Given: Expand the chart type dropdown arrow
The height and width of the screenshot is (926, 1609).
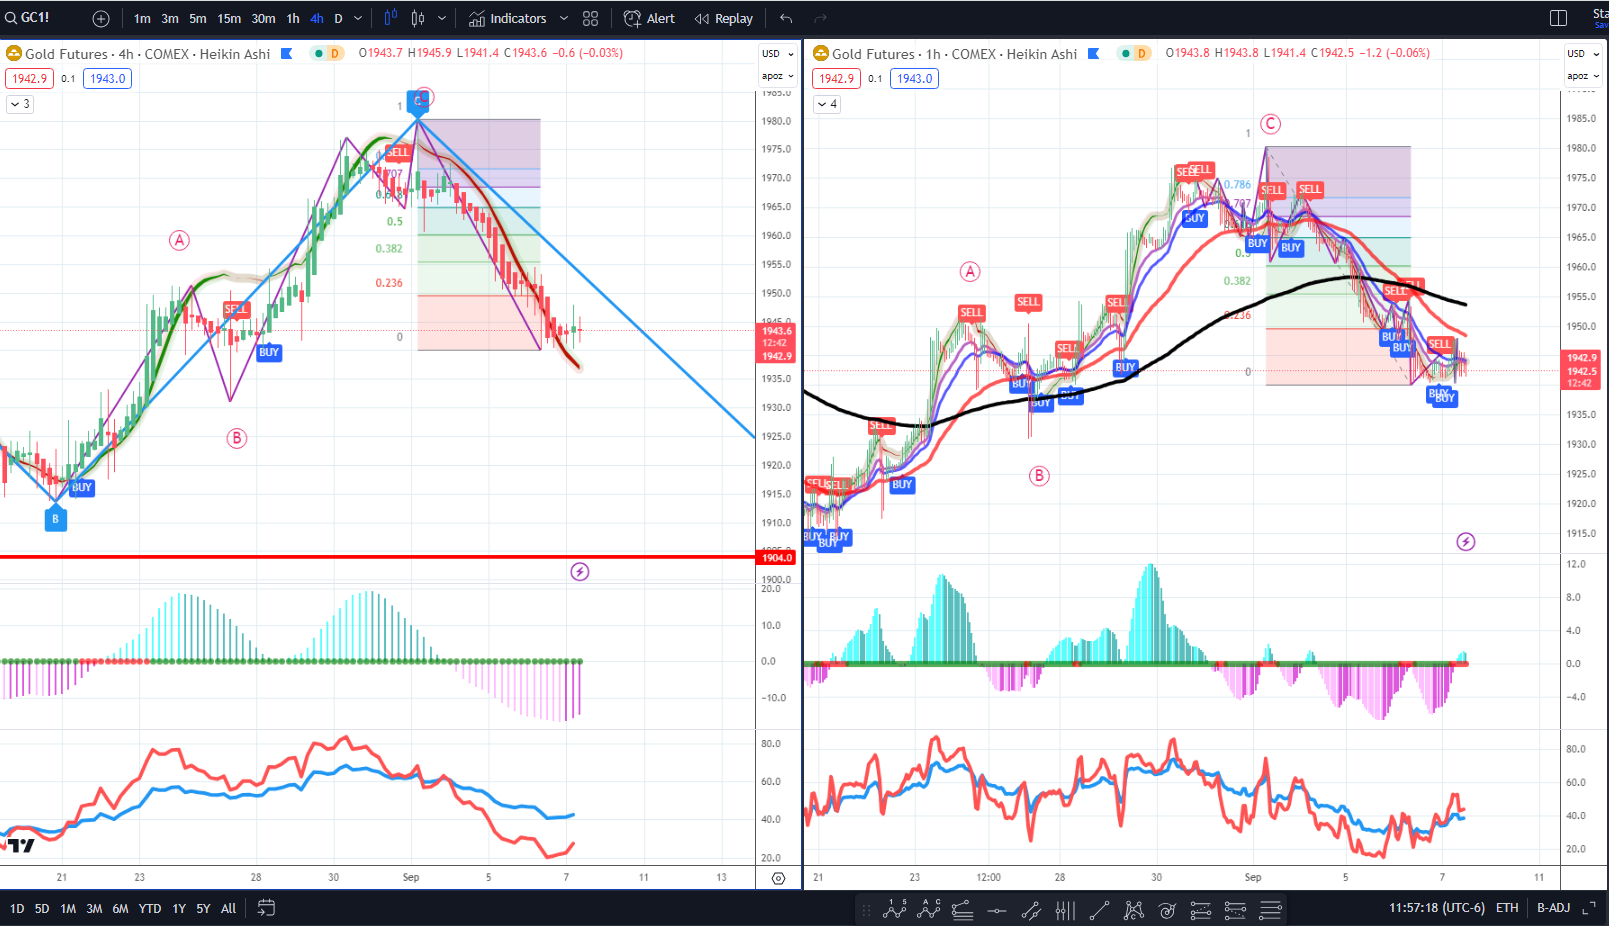Looking at the screenshot, I should pyautogui.click(x=442, y=18).
